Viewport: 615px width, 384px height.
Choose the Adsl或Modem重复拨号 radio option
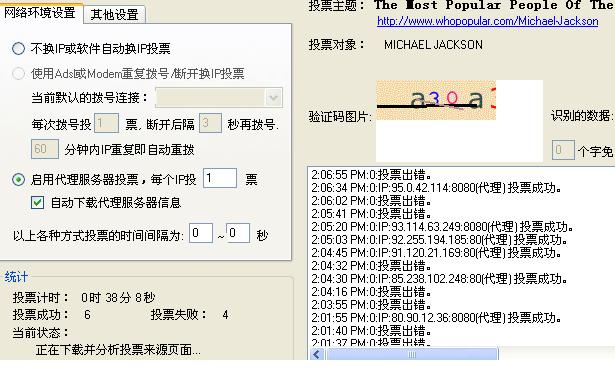tap(18, 73)
